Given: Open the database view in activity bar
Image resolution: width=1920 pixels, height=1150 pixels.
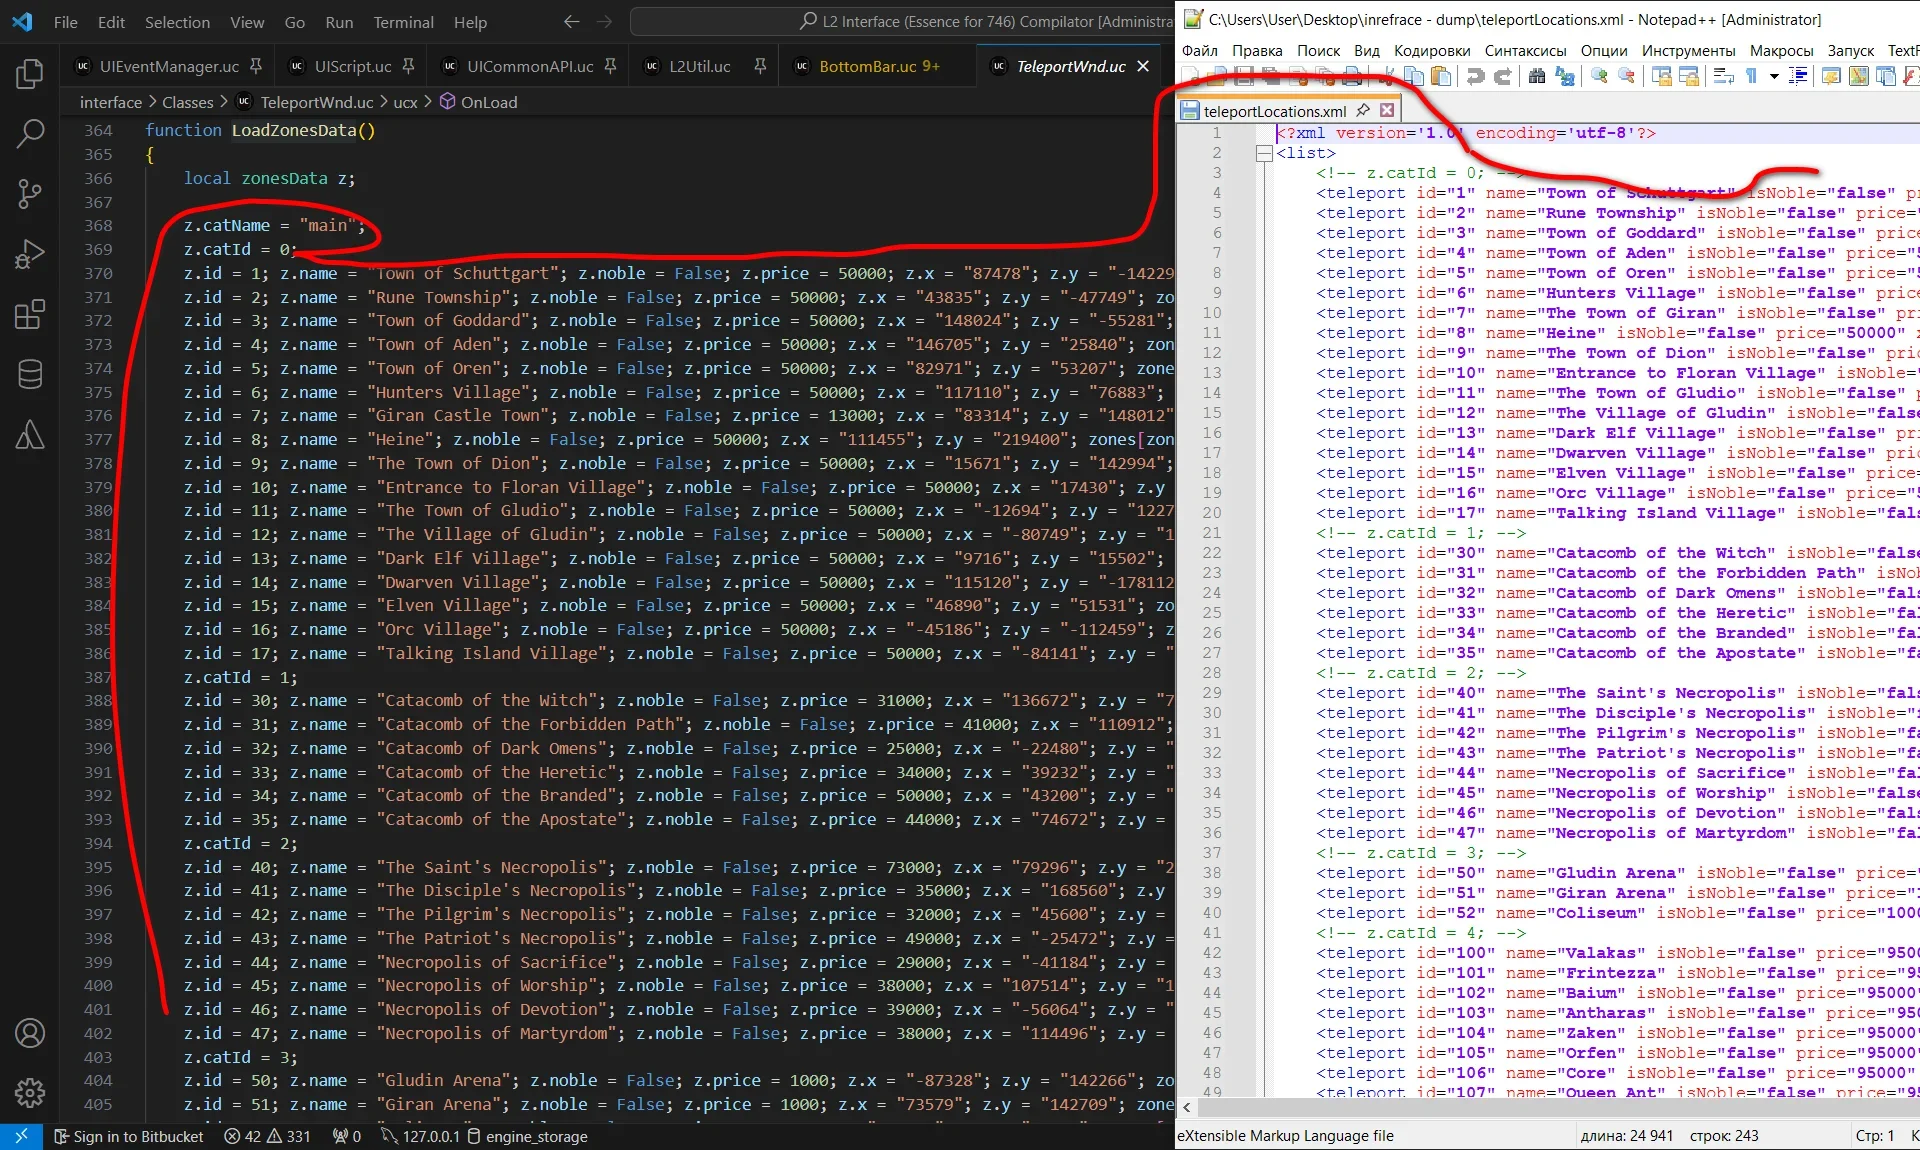Looking at the screenshot, I should click(30, 374).
